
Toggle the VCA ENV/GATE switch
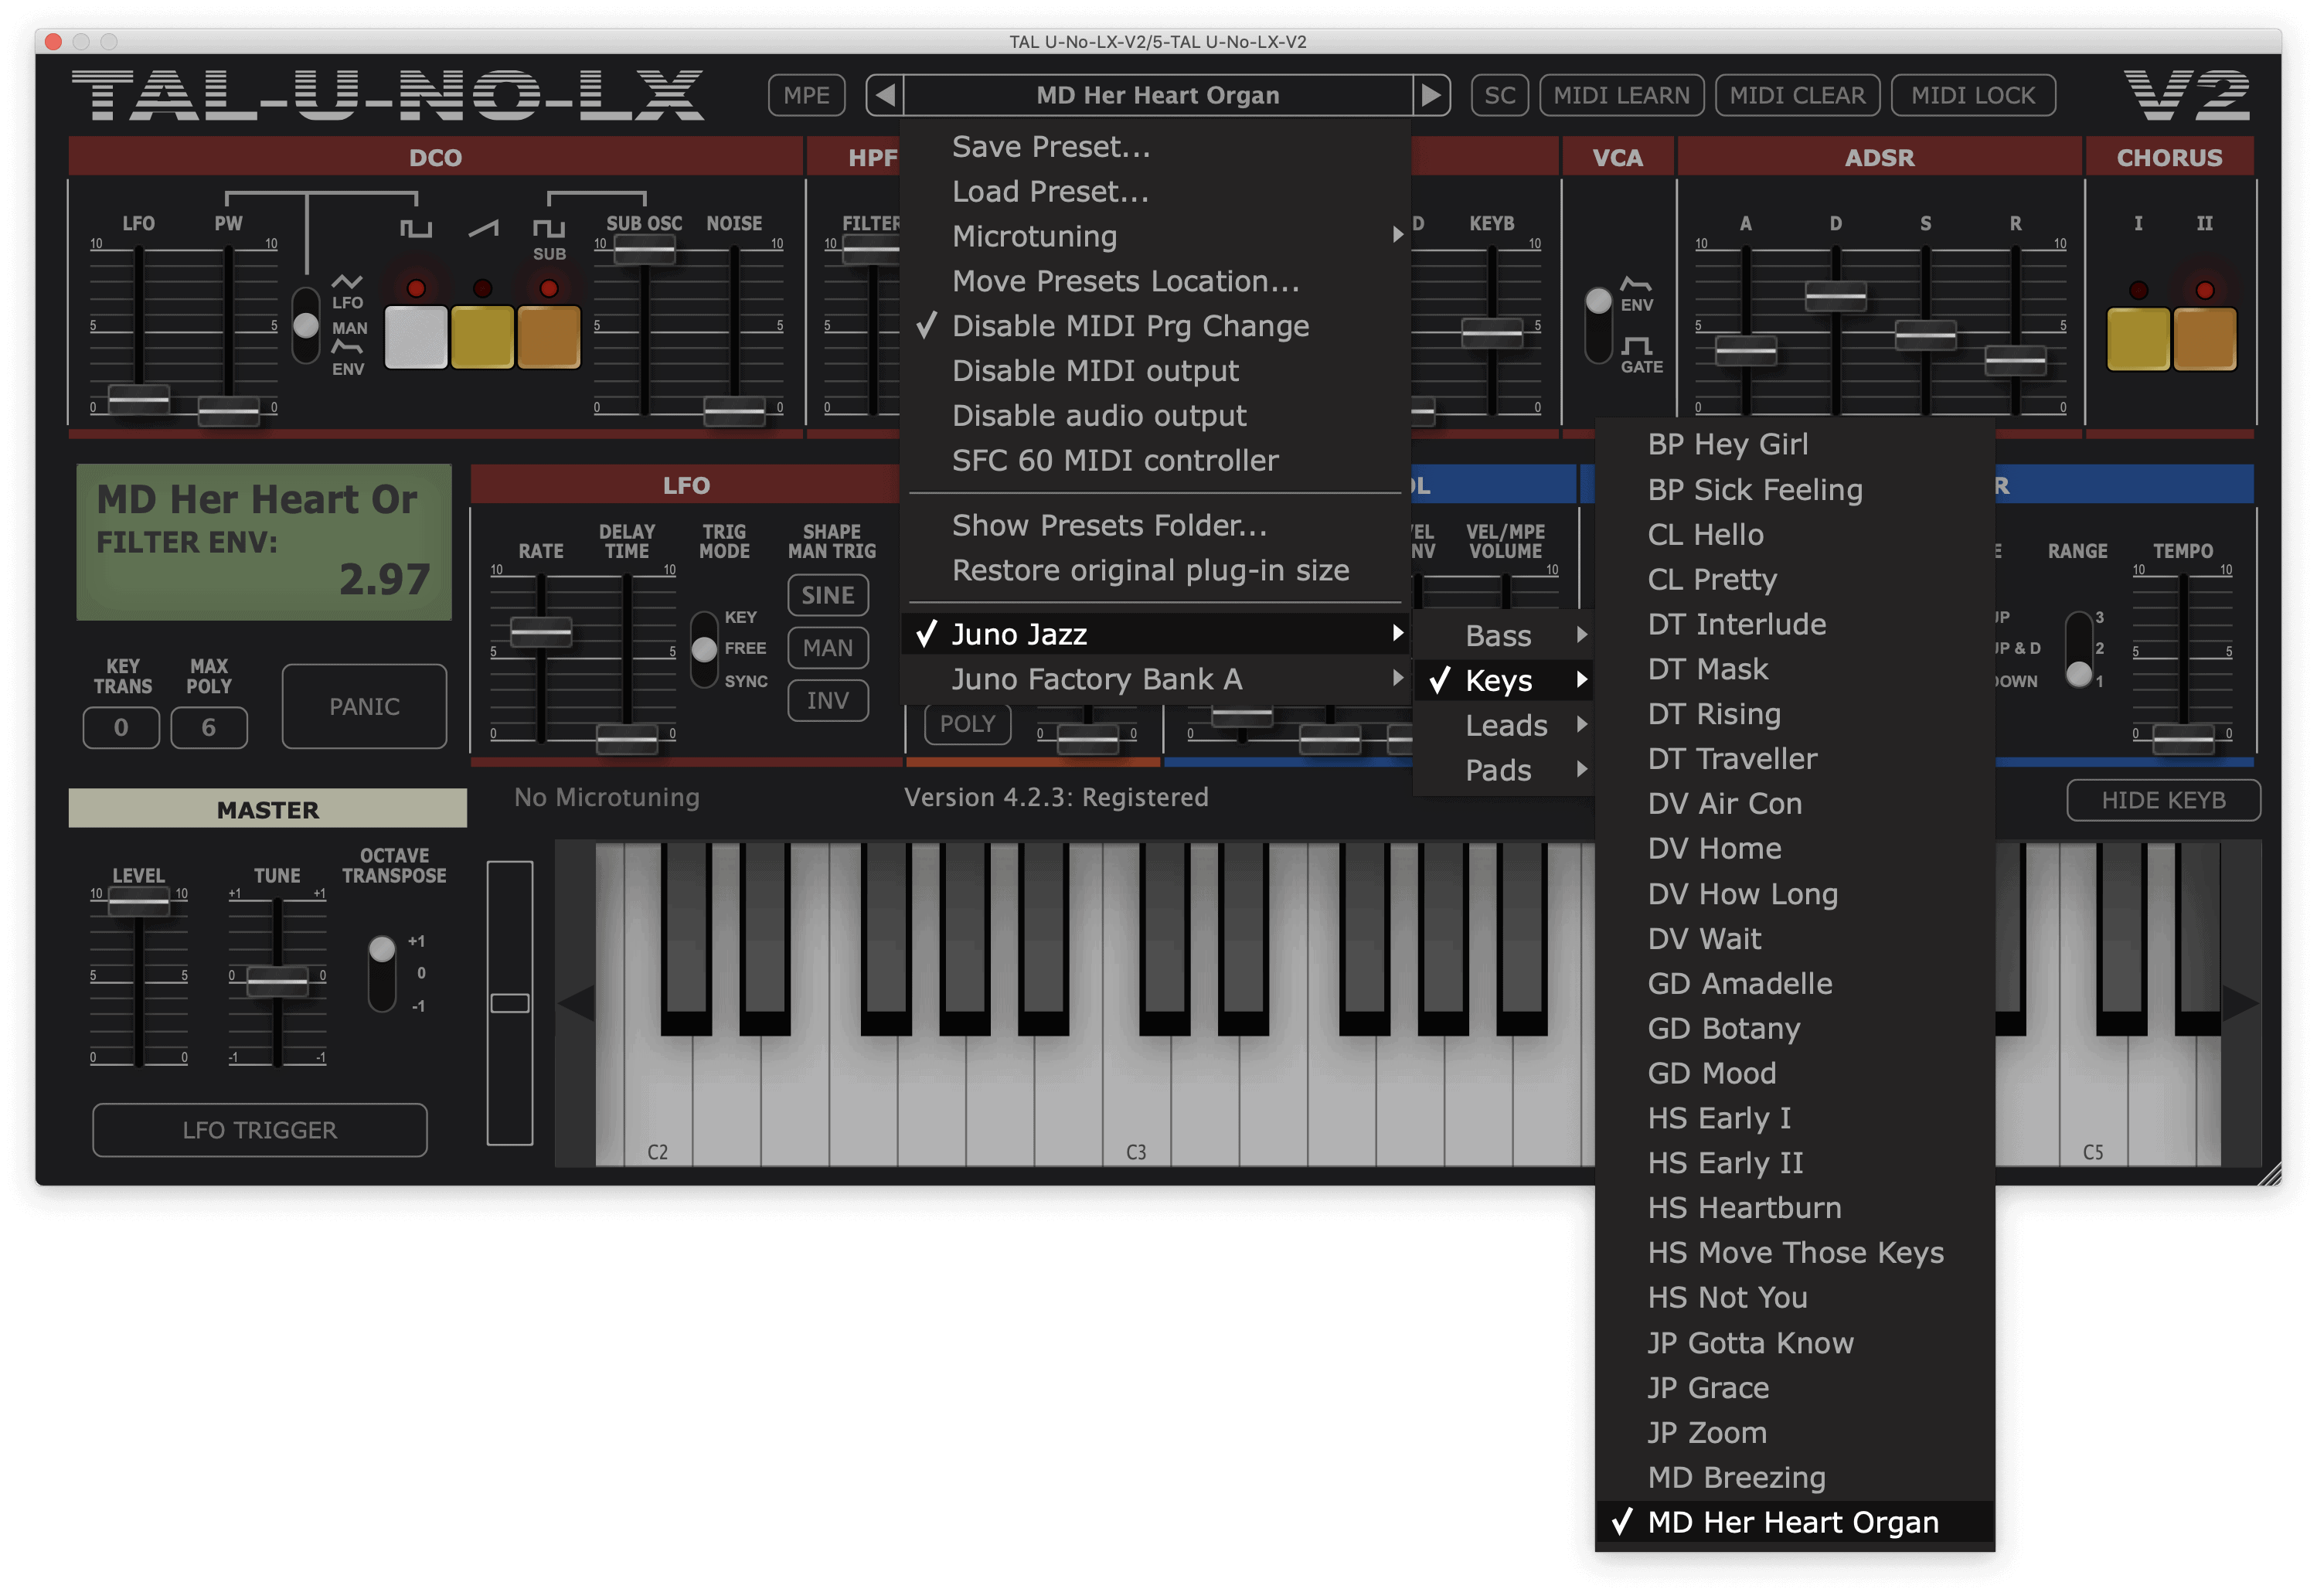[1598, 324]
